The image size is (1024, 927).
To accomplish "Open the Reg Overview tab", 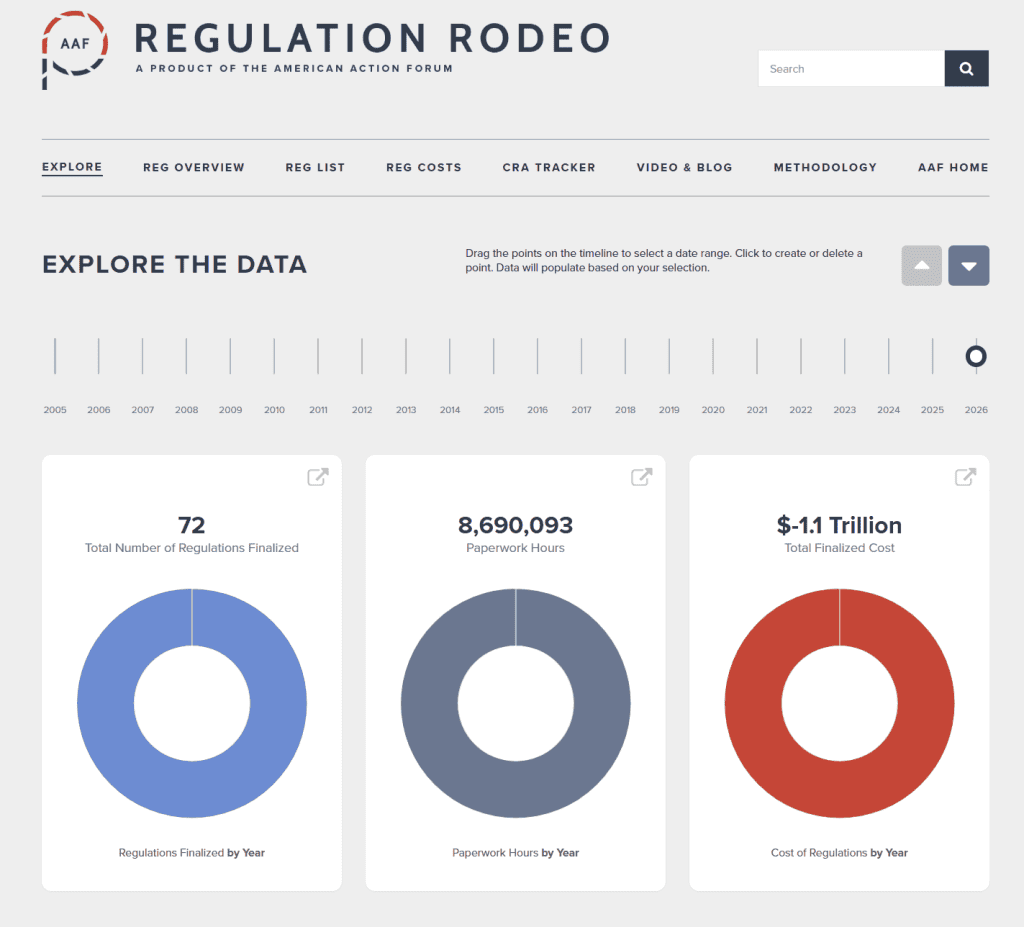I will pyautogui.click(x=194, y=168).
